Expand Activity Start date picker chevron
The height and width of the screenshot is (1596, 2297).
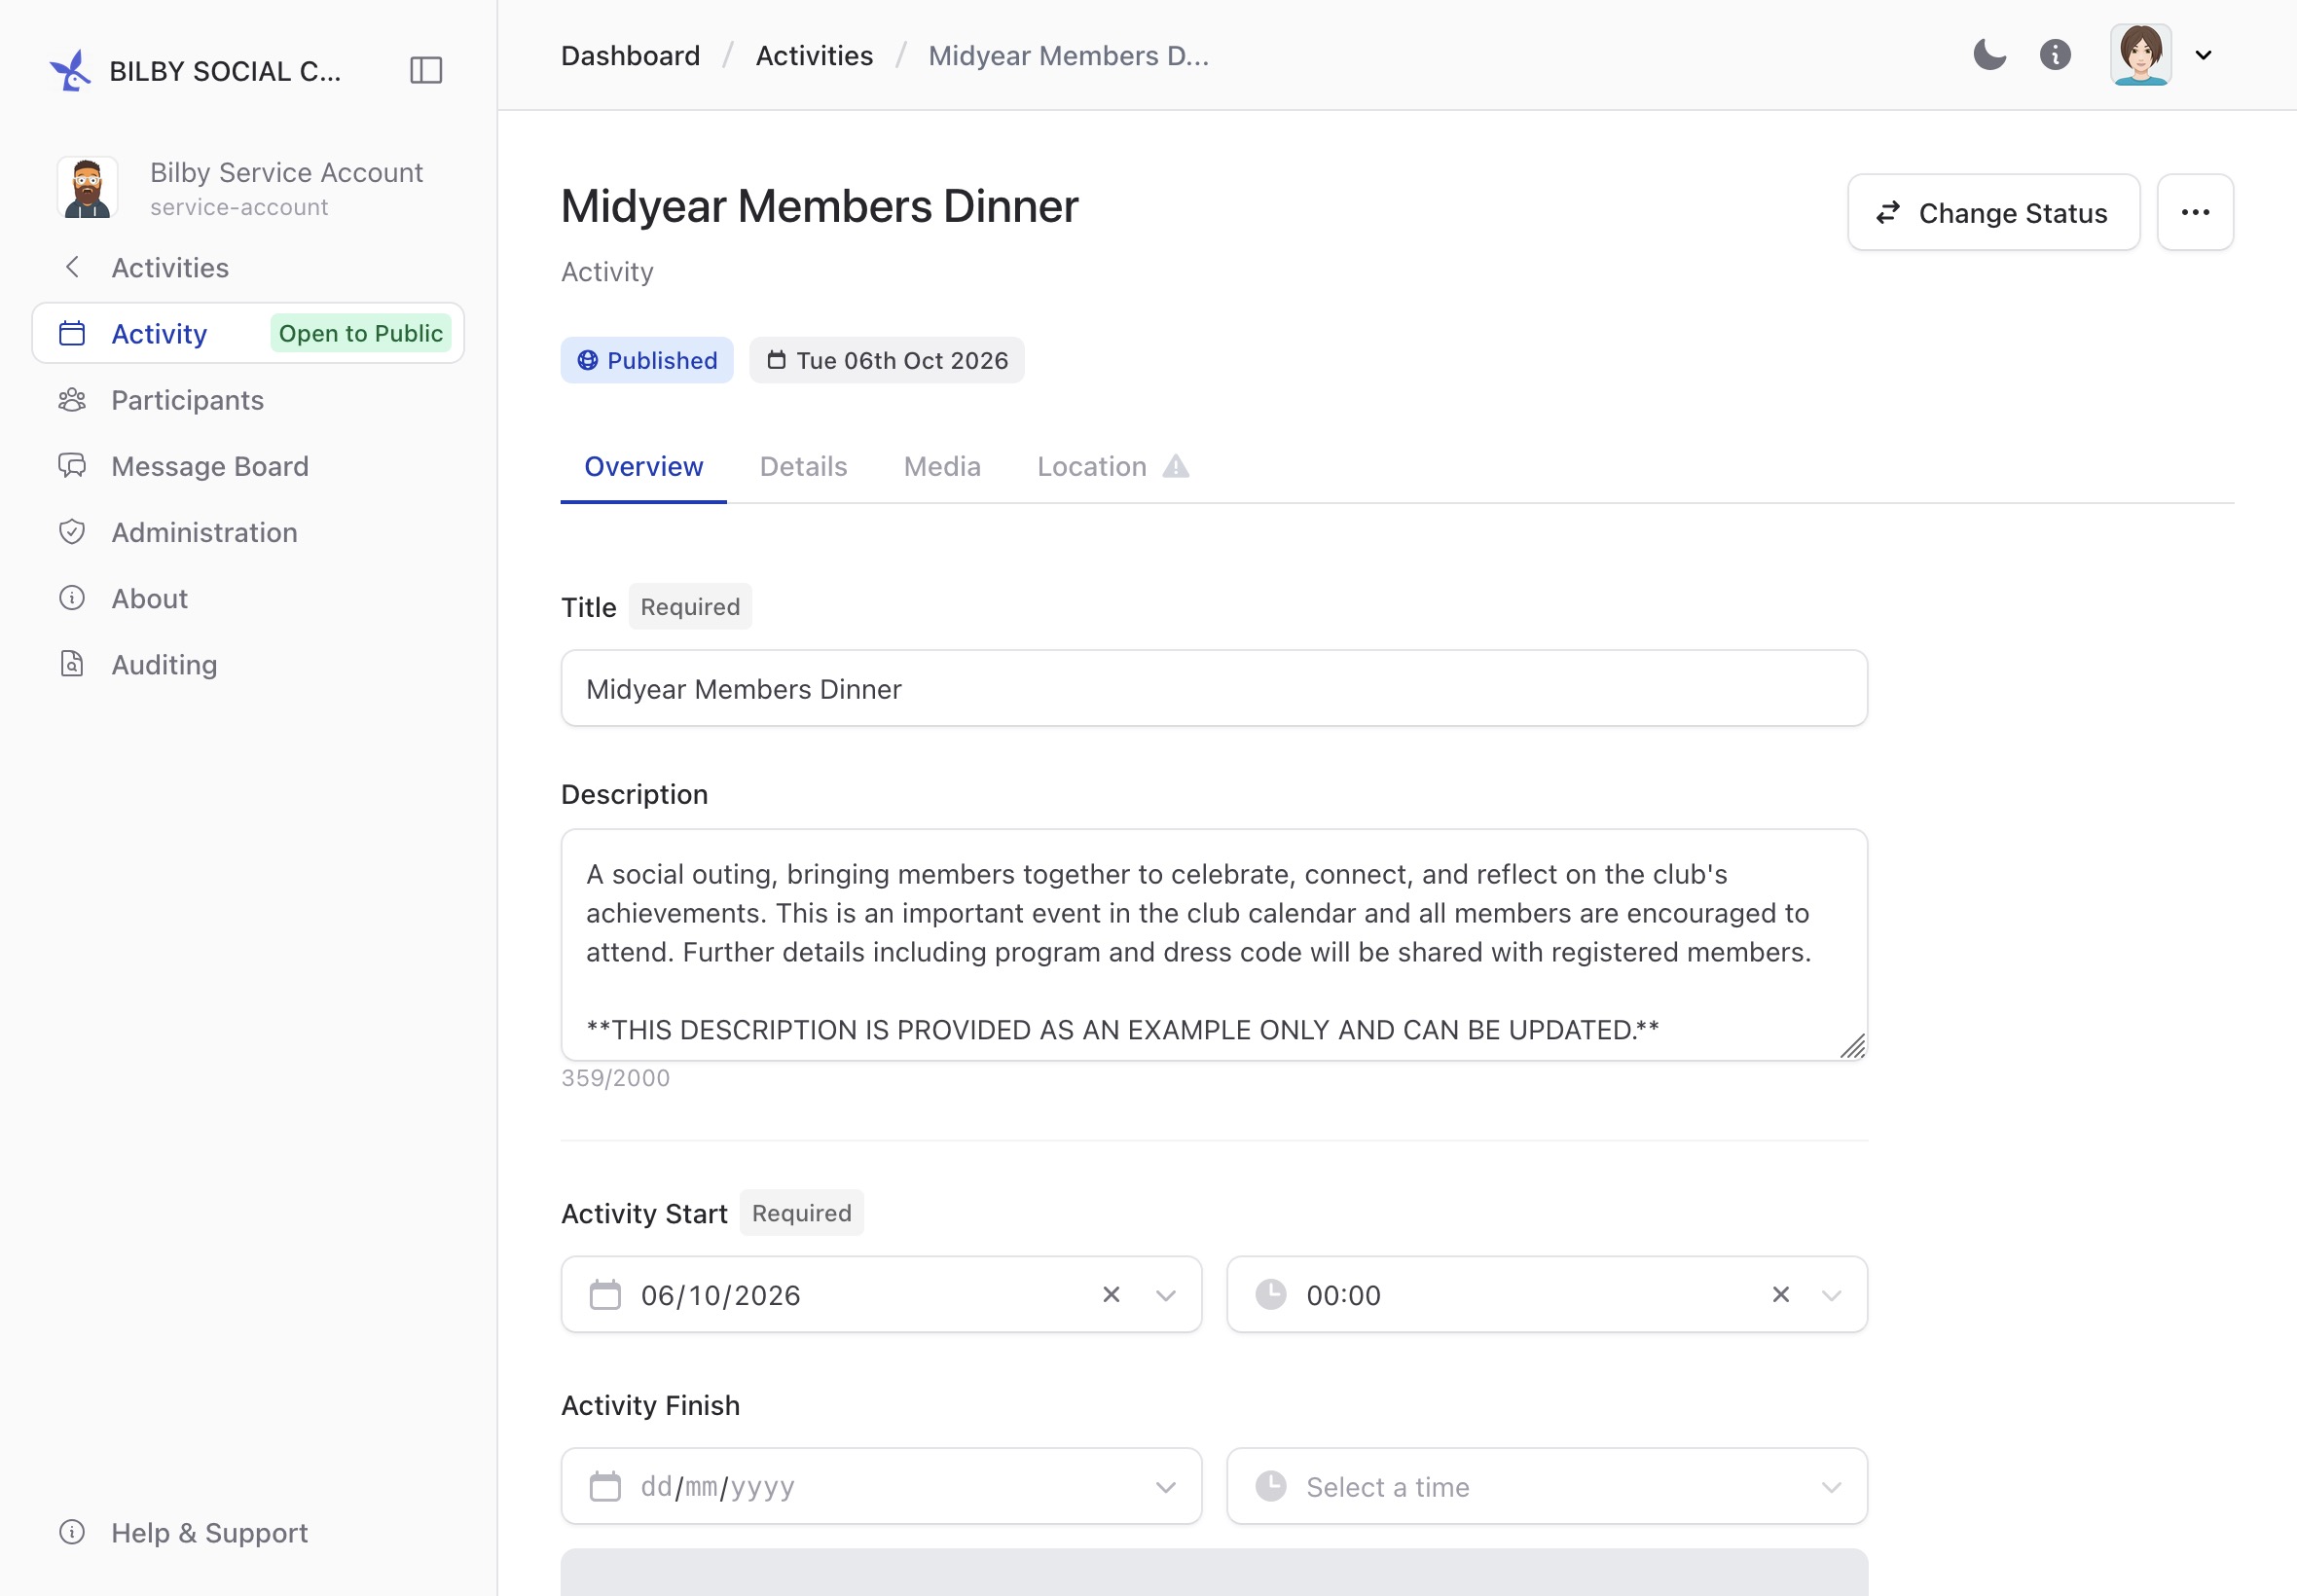pos(1166,1295)
